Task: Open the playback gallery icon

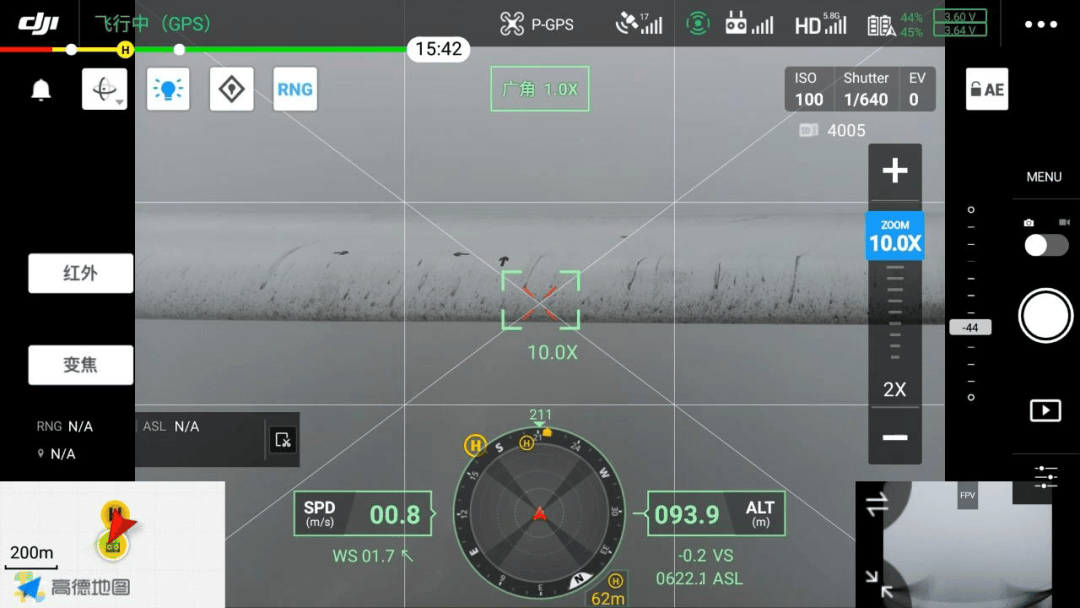Action: [x=1045, y=410]
